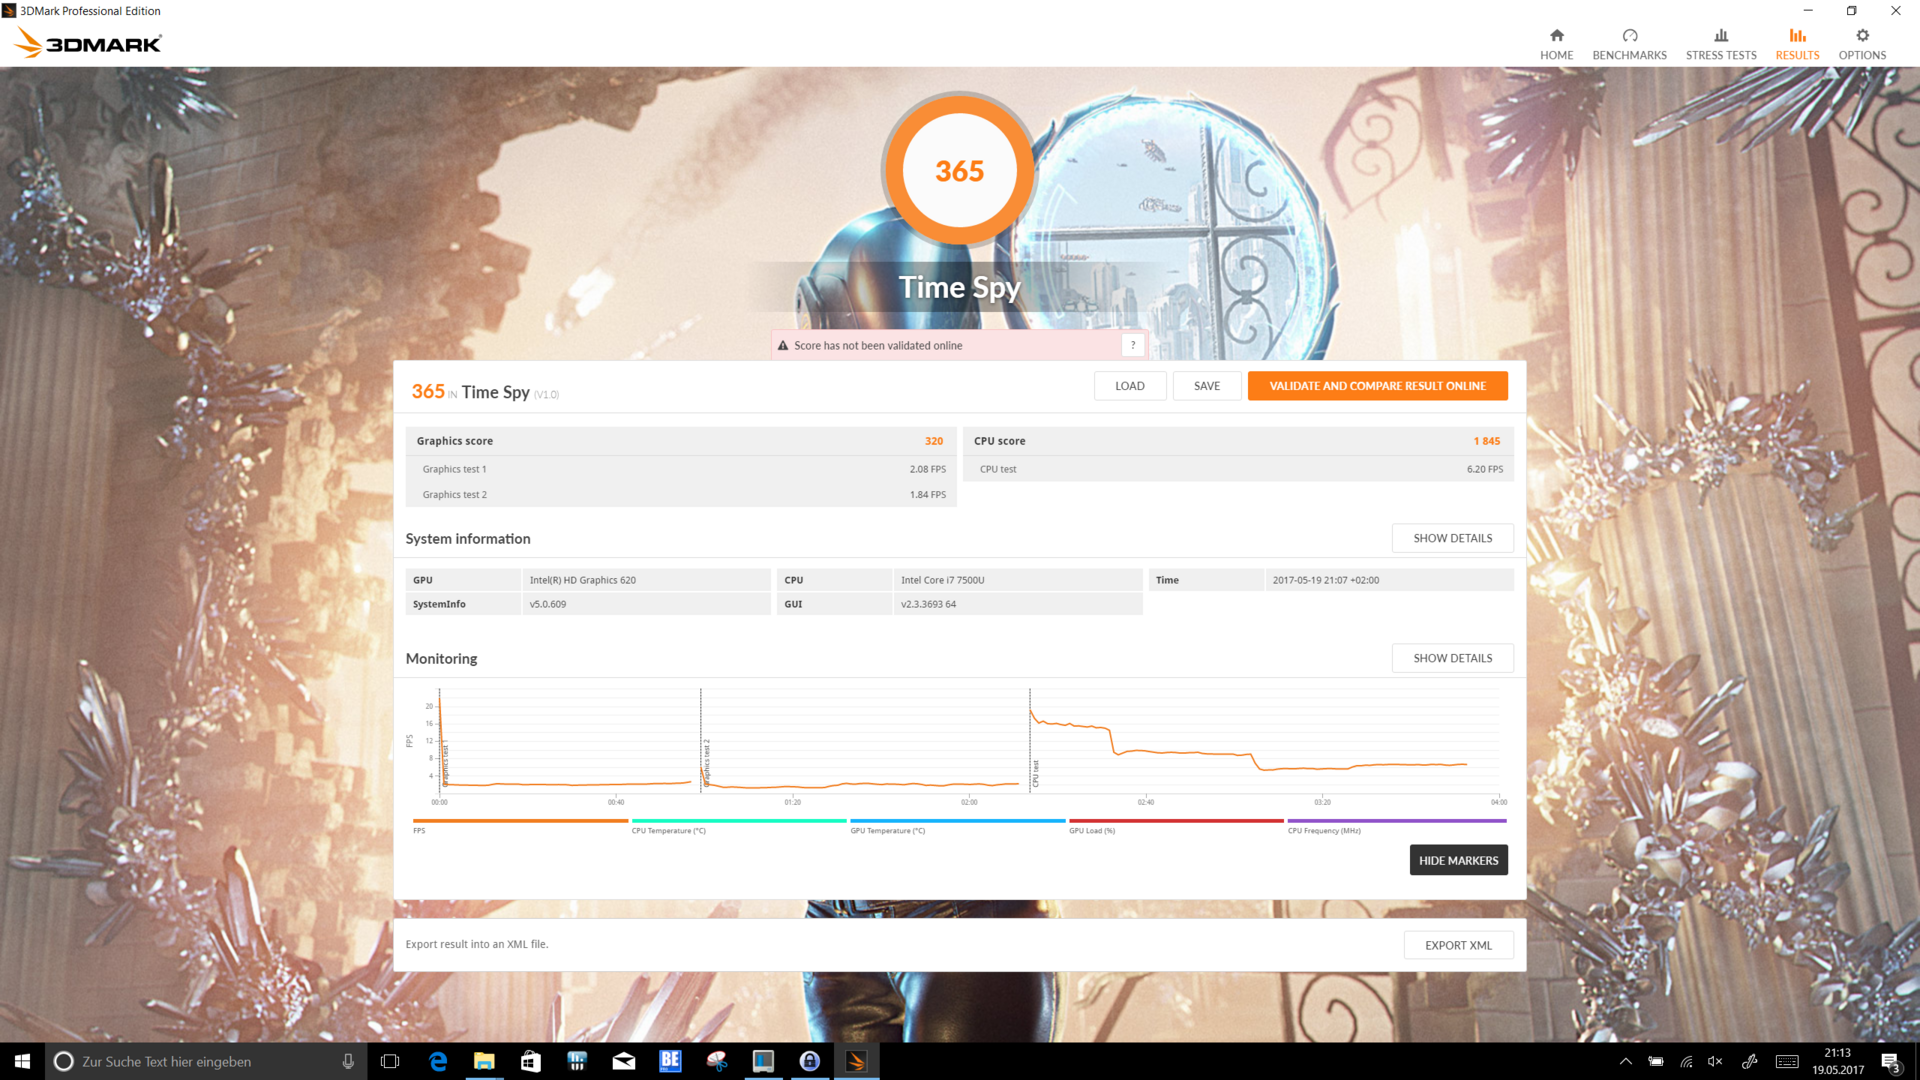Click the Export XML button

[1458, 945]
